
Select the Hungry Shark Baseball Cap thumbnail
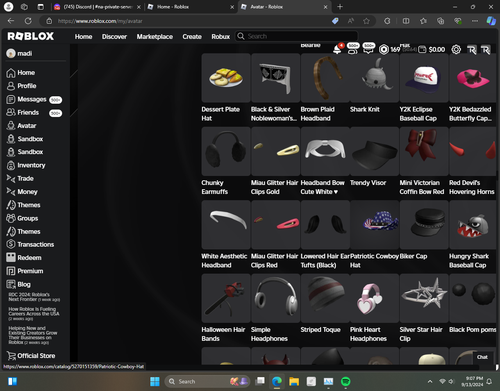tap(473, 225)
